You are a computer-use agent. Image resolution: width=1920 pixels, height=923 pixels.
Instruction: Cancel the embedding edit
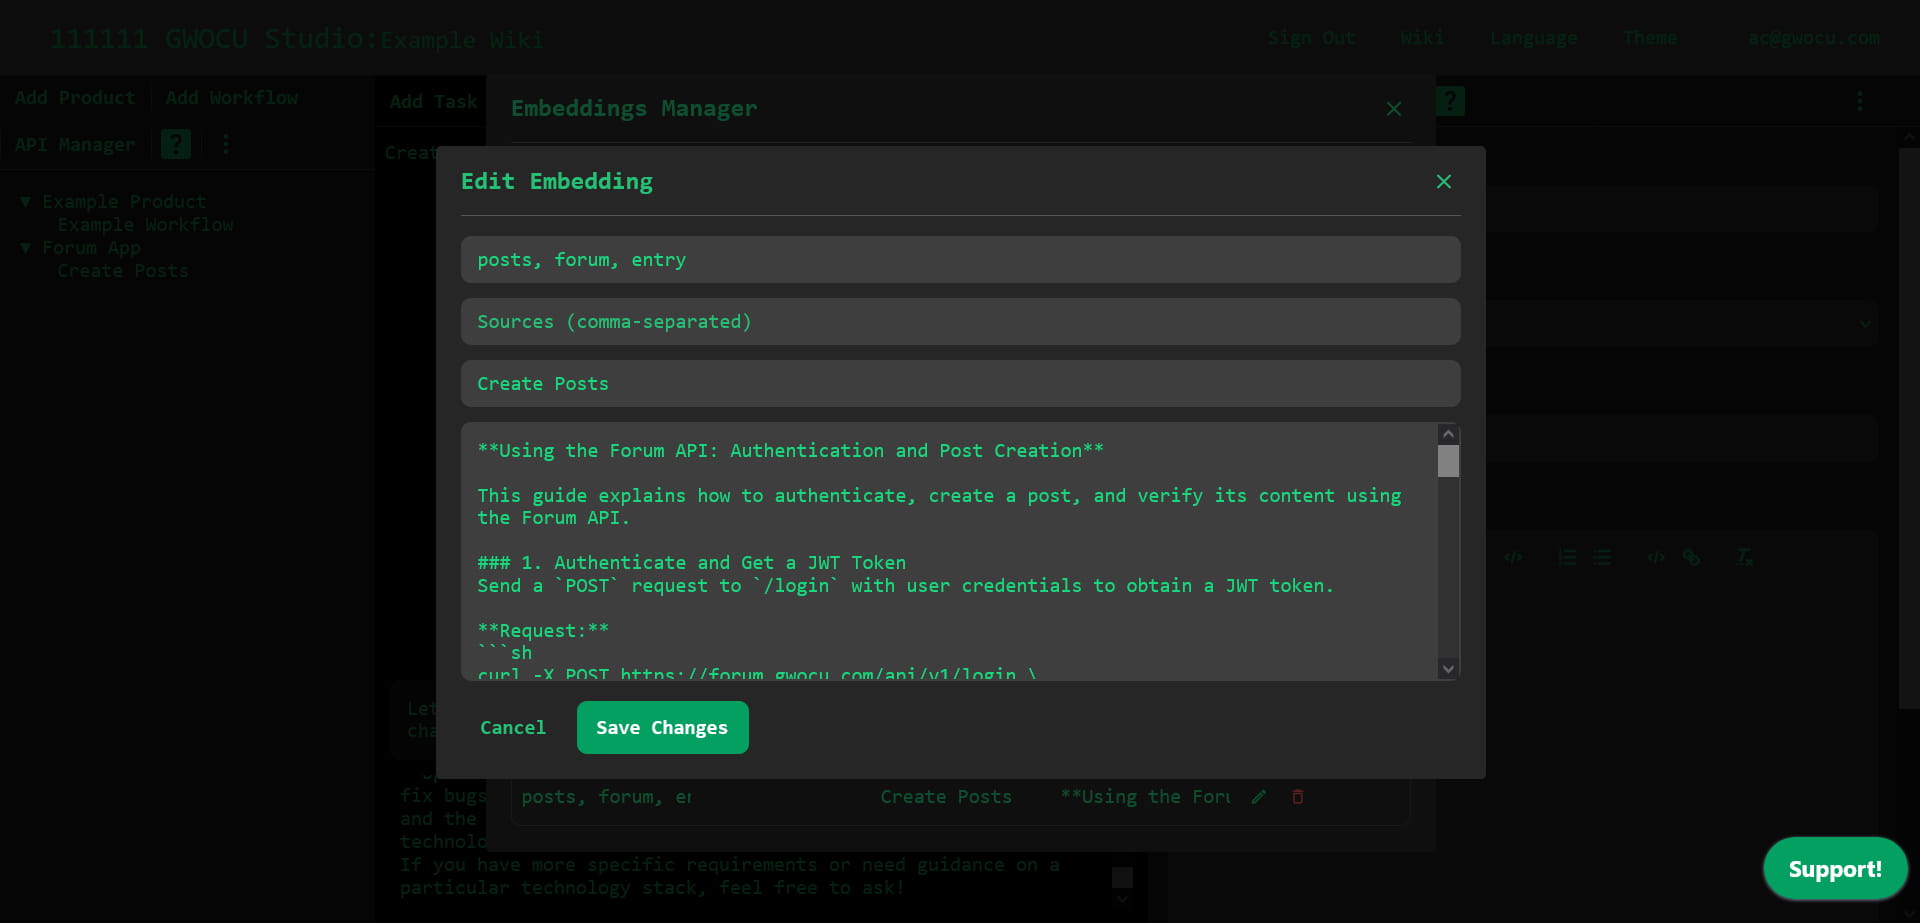coord(513,728)
